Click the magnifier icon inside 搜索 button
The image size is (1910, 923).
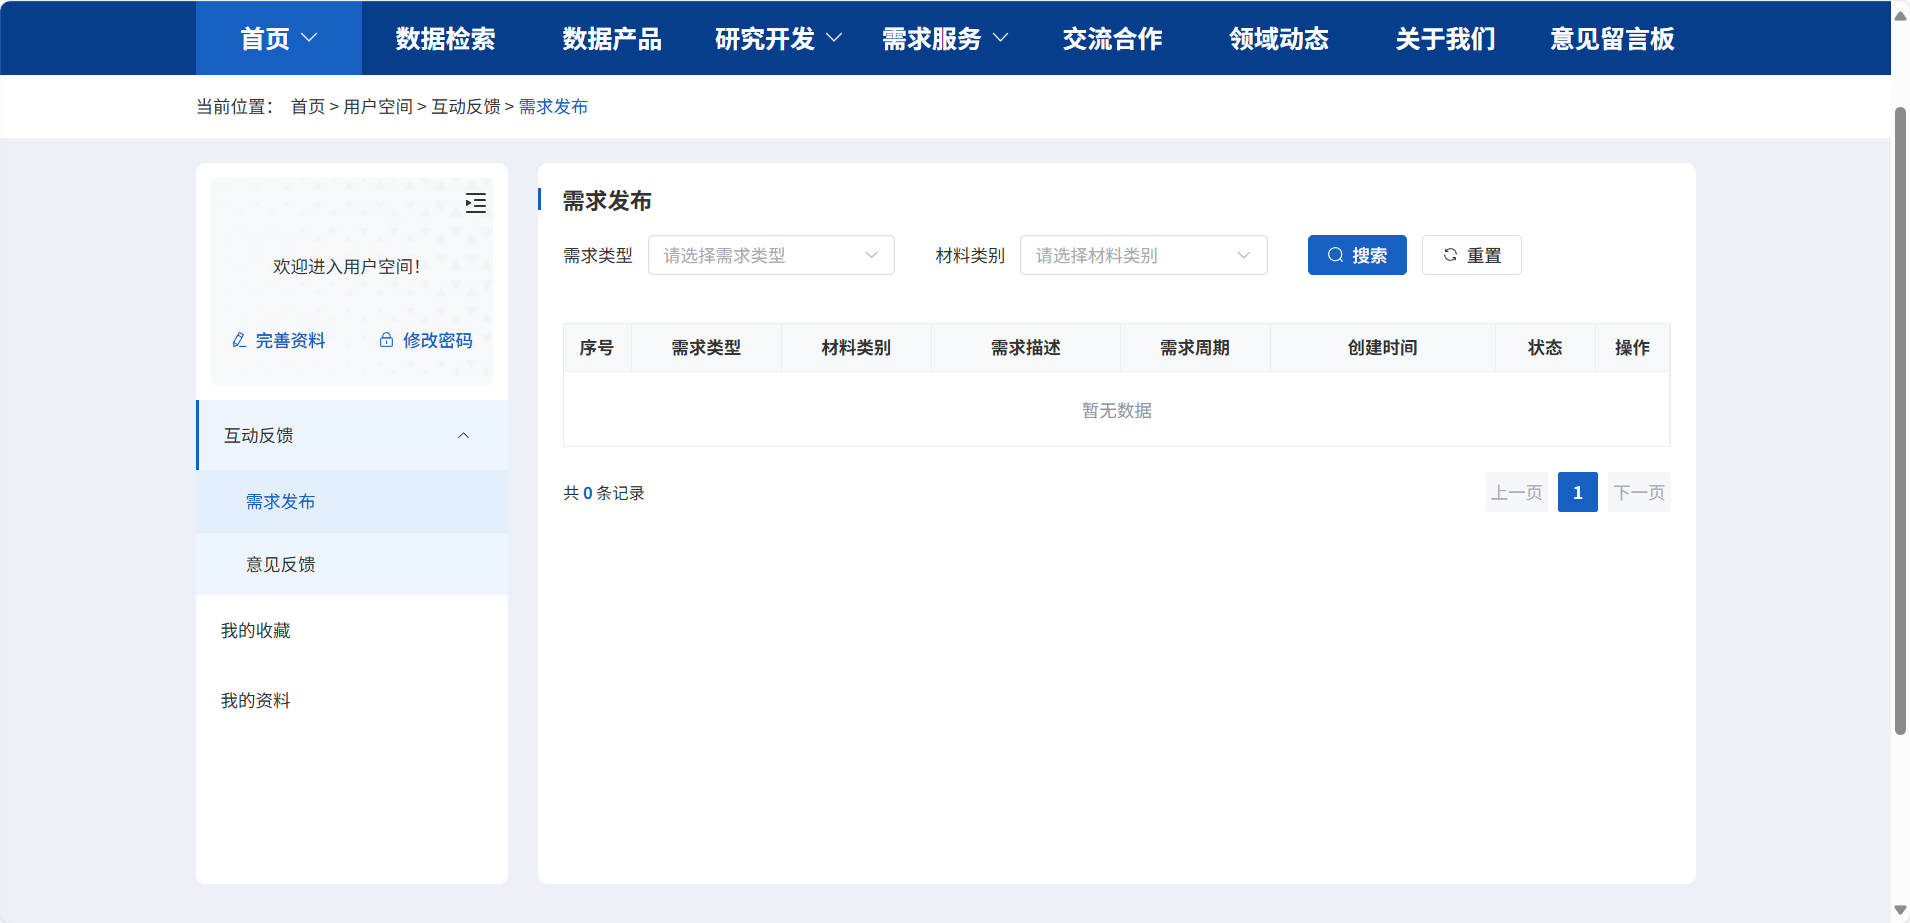[x=1336, y=254]
